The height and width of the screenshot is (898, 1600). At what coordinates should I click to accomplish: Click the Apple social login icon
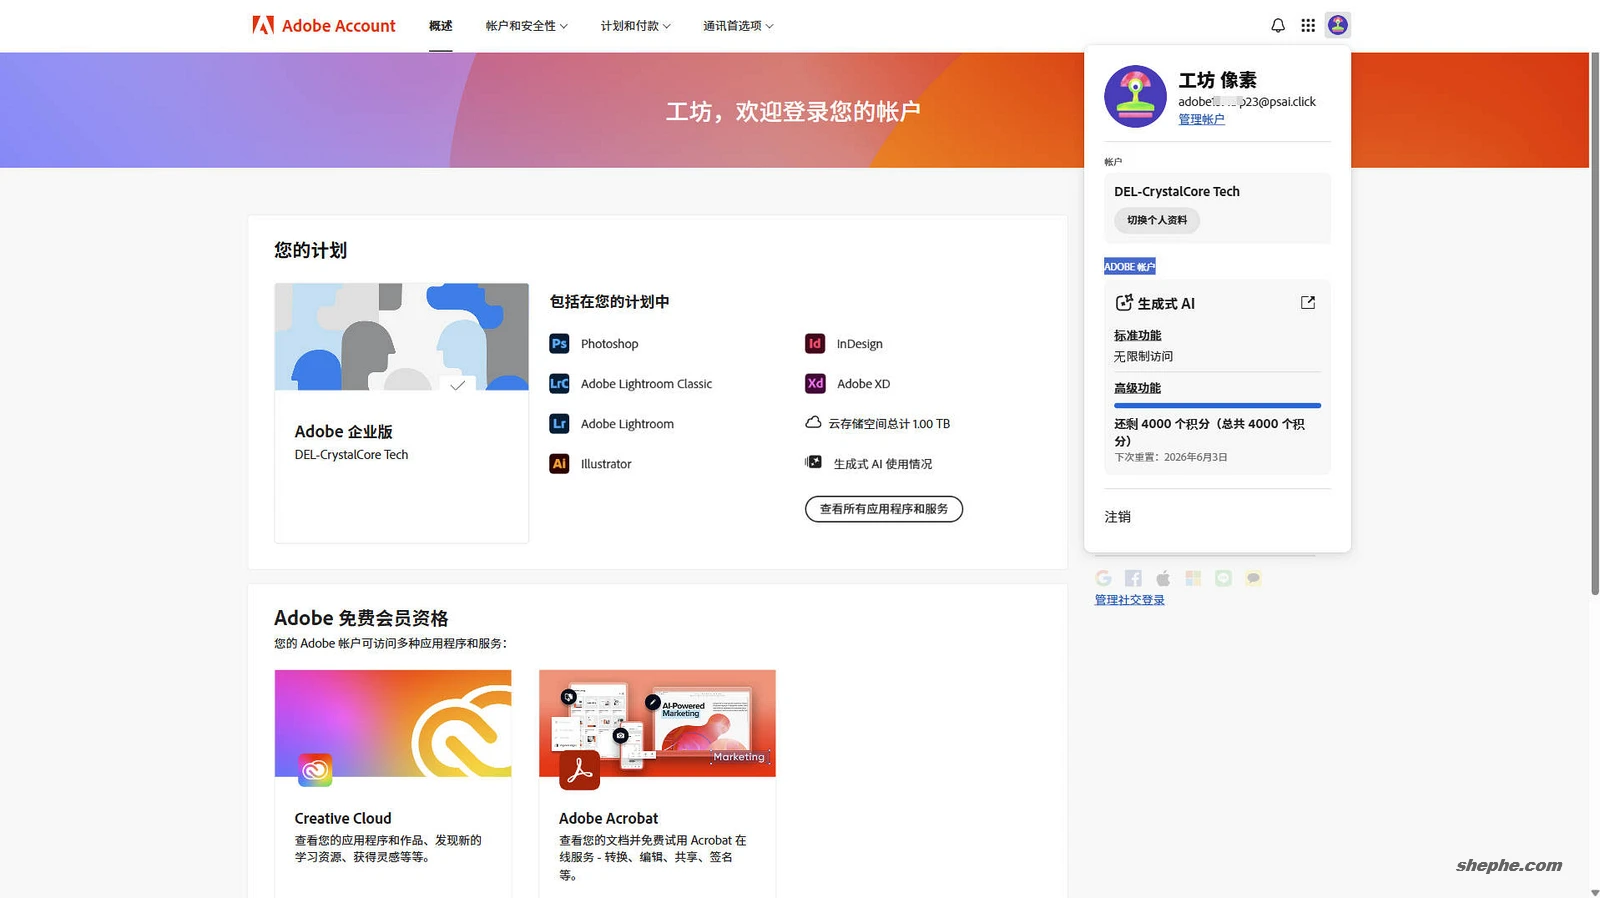[x=1163, y=578]
